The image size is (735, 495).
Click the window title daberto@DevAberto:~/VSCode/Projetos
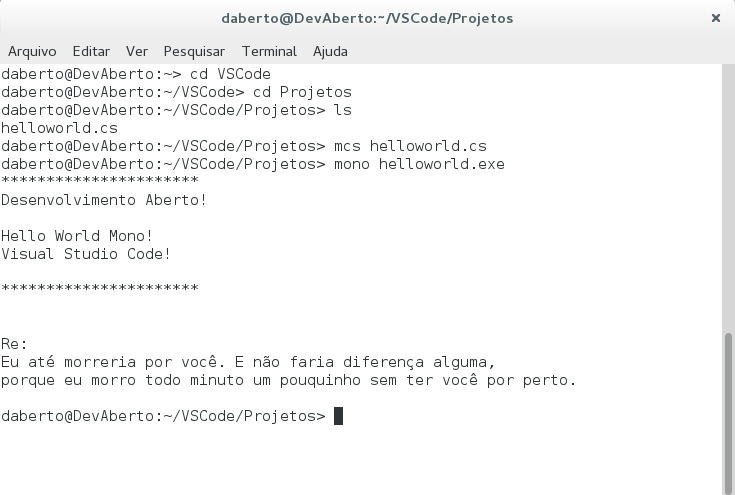coord(367,18)
